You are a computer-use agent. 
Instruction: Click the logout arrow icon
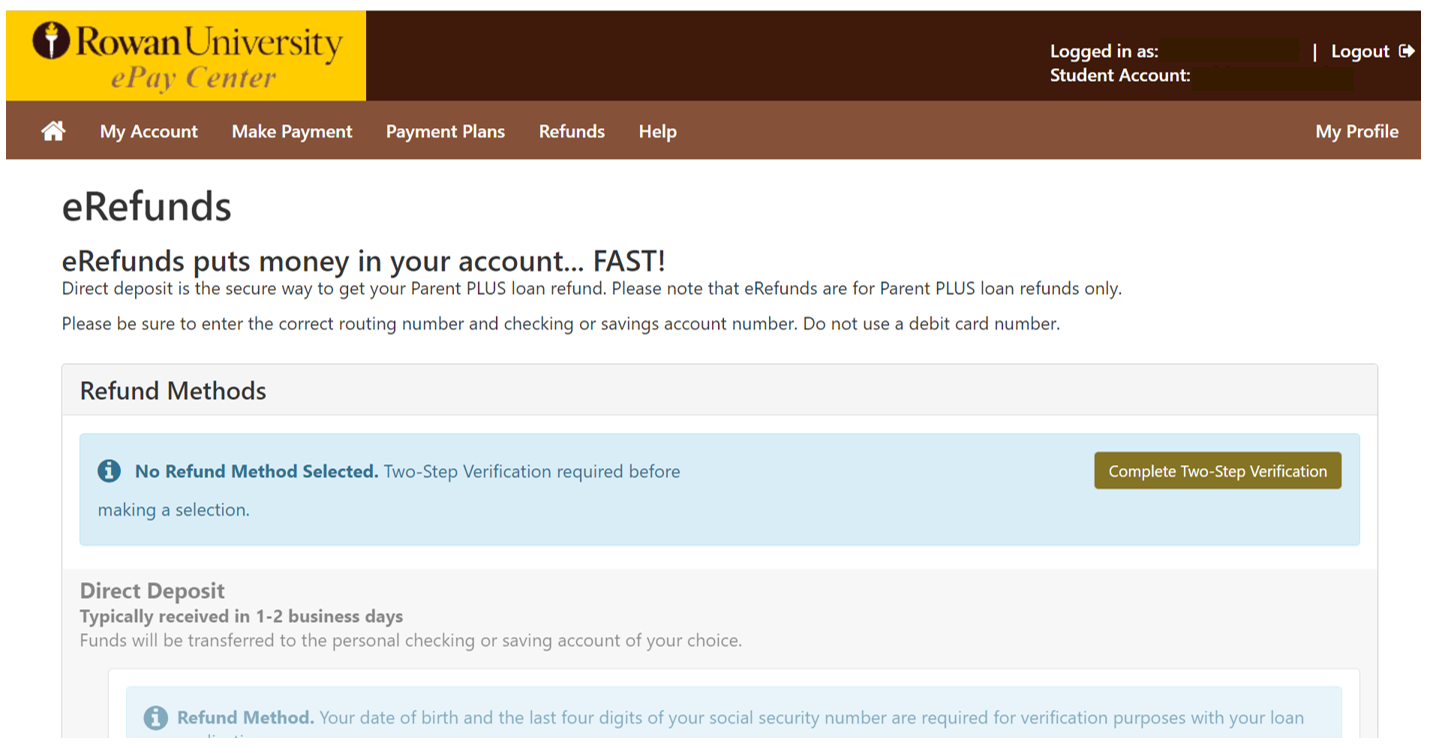[1407, 51]
